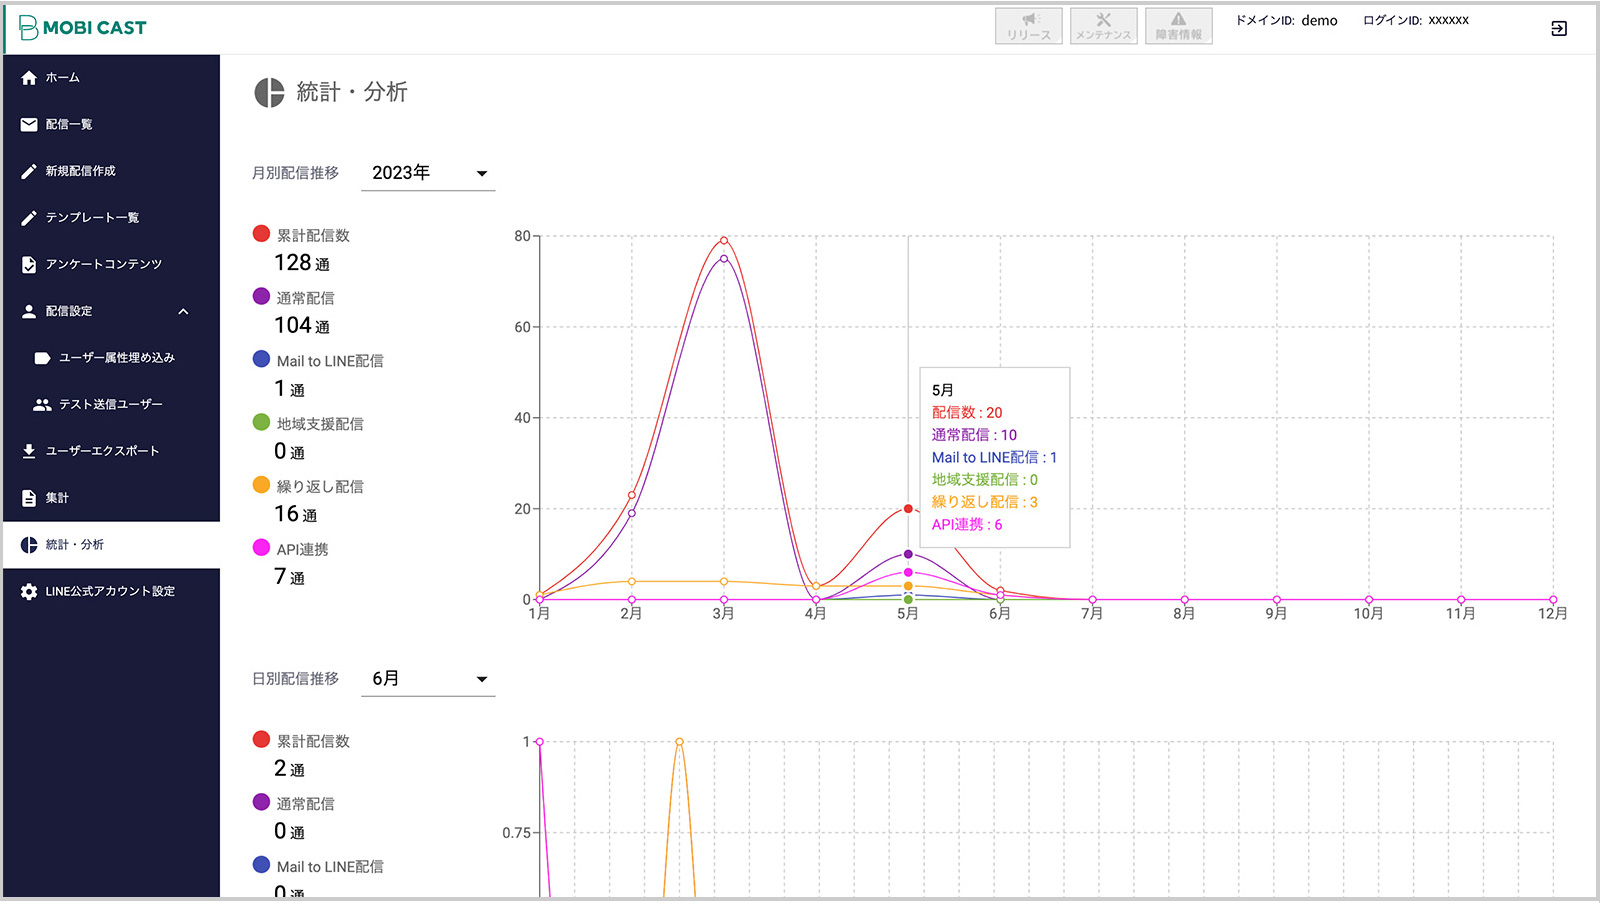Click the orange peak in daily chart
Image resolution: width=1600 pixels, height=904 pixels.
[679, 742]
